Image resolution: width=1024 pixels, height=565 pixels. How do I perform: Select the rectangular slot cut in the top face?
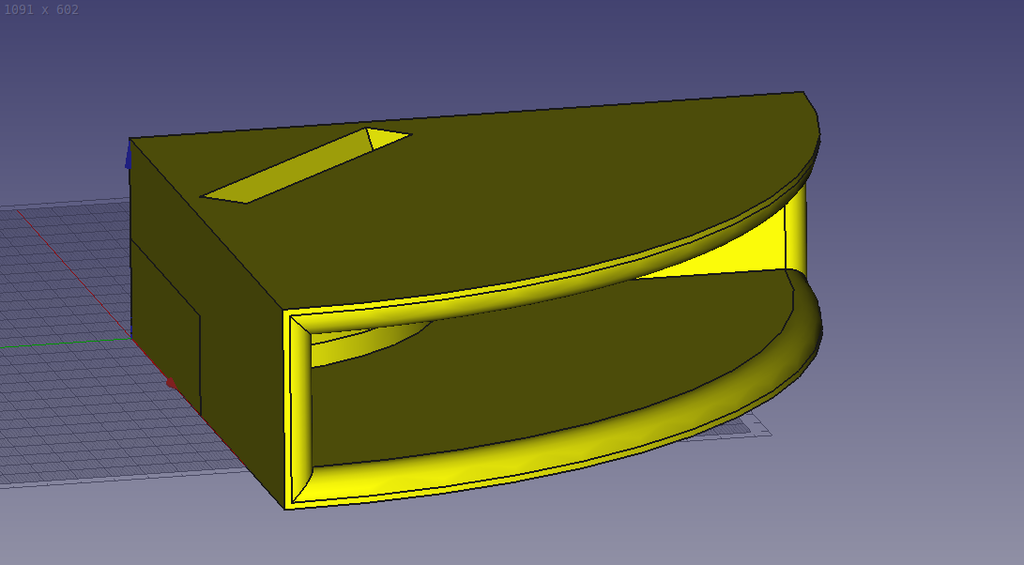(306, 166)
